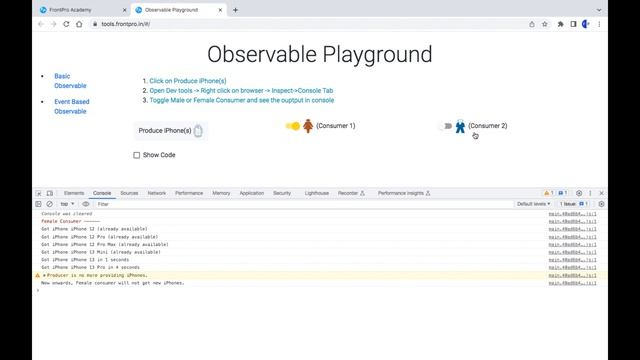The width and height of the screenshot is (640, 360).
Task: Switch to the Recorder tab
Action: click(351, 193)
